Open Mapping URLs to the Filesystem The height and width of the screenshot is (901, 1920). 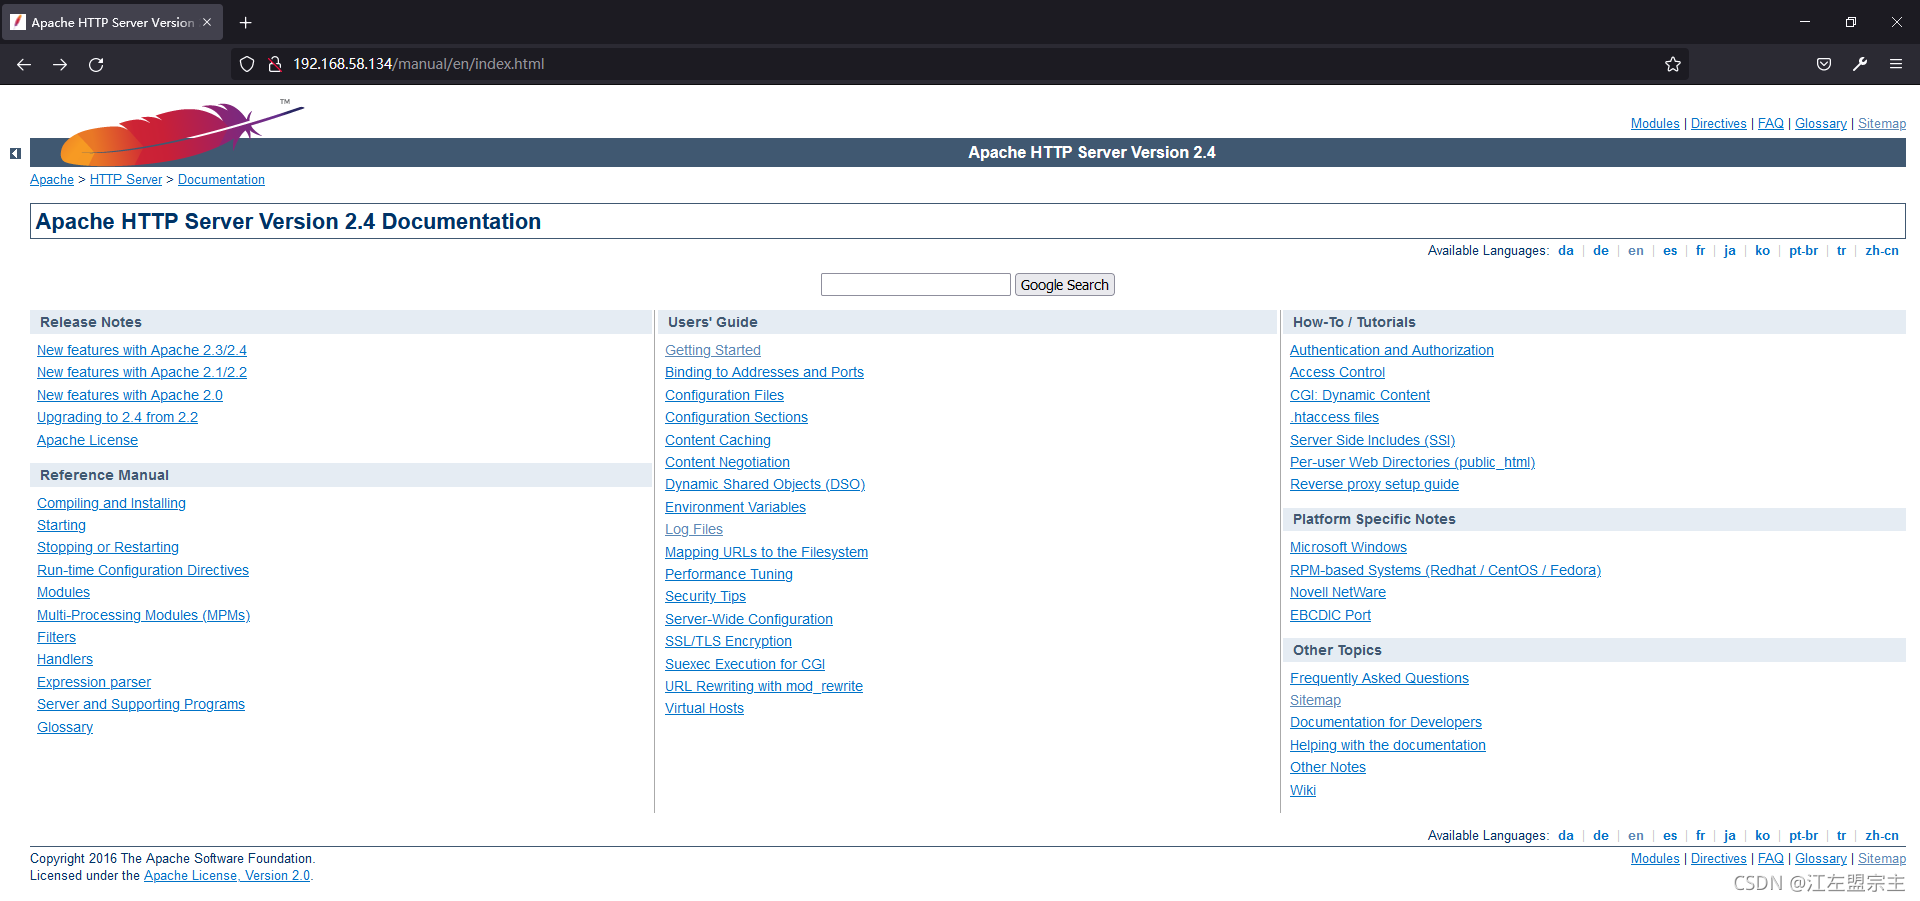click(766, 552)
